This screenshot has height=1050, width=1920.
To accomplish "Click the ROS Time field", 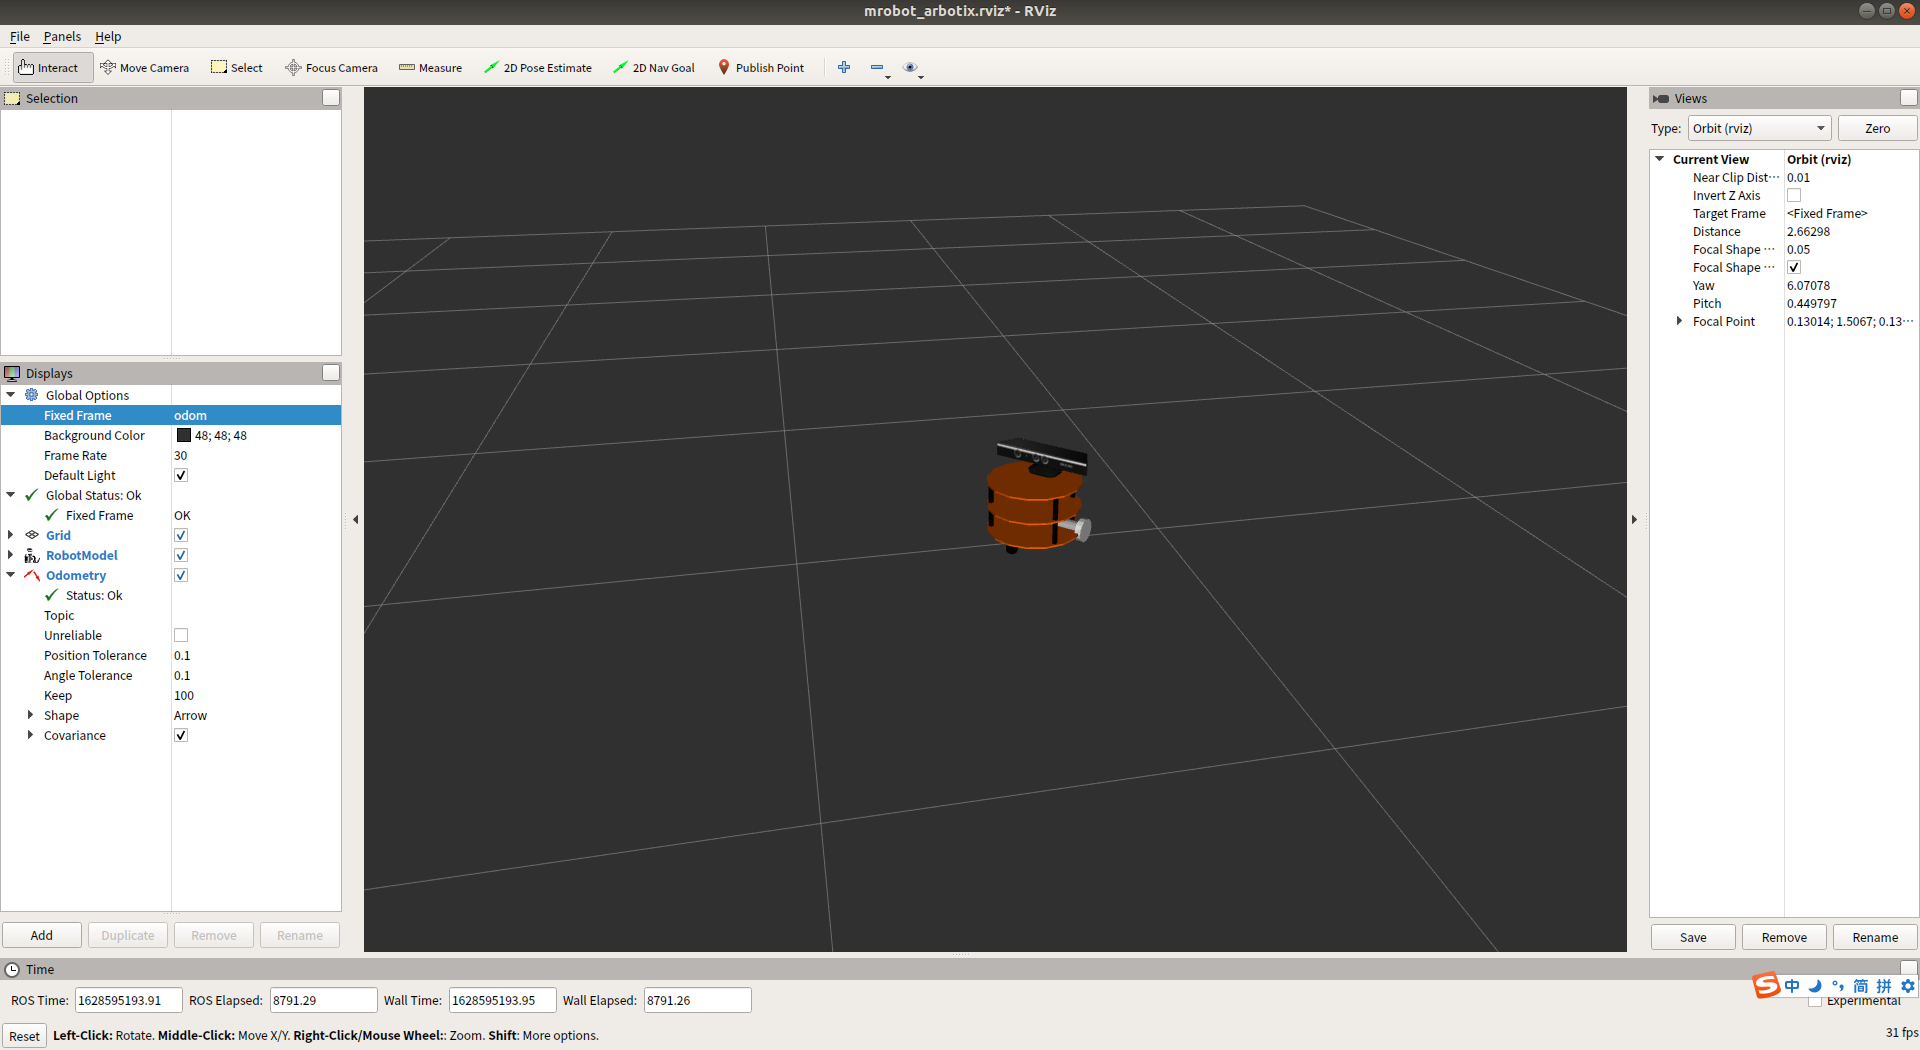I will [128, 1000].
